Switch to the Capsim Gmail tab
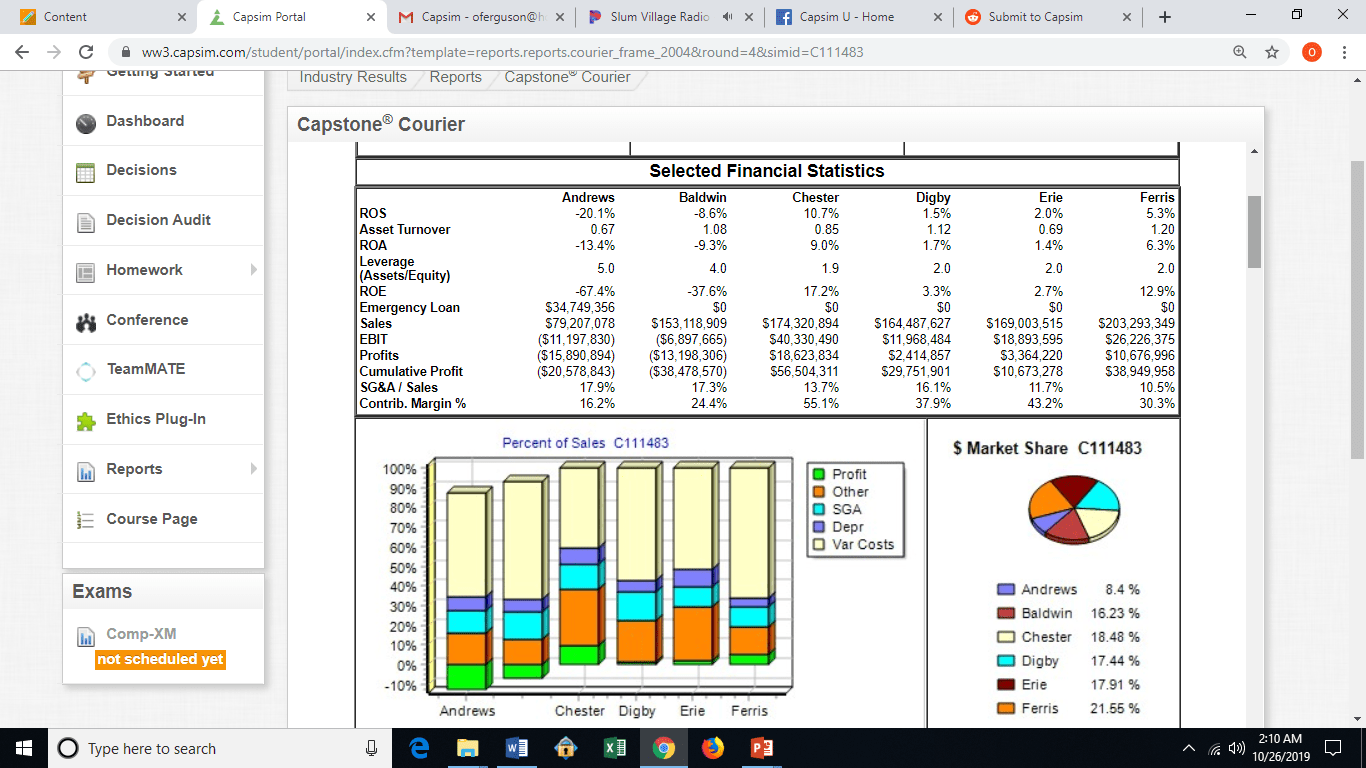1366x768 pixels. point(482,17)
